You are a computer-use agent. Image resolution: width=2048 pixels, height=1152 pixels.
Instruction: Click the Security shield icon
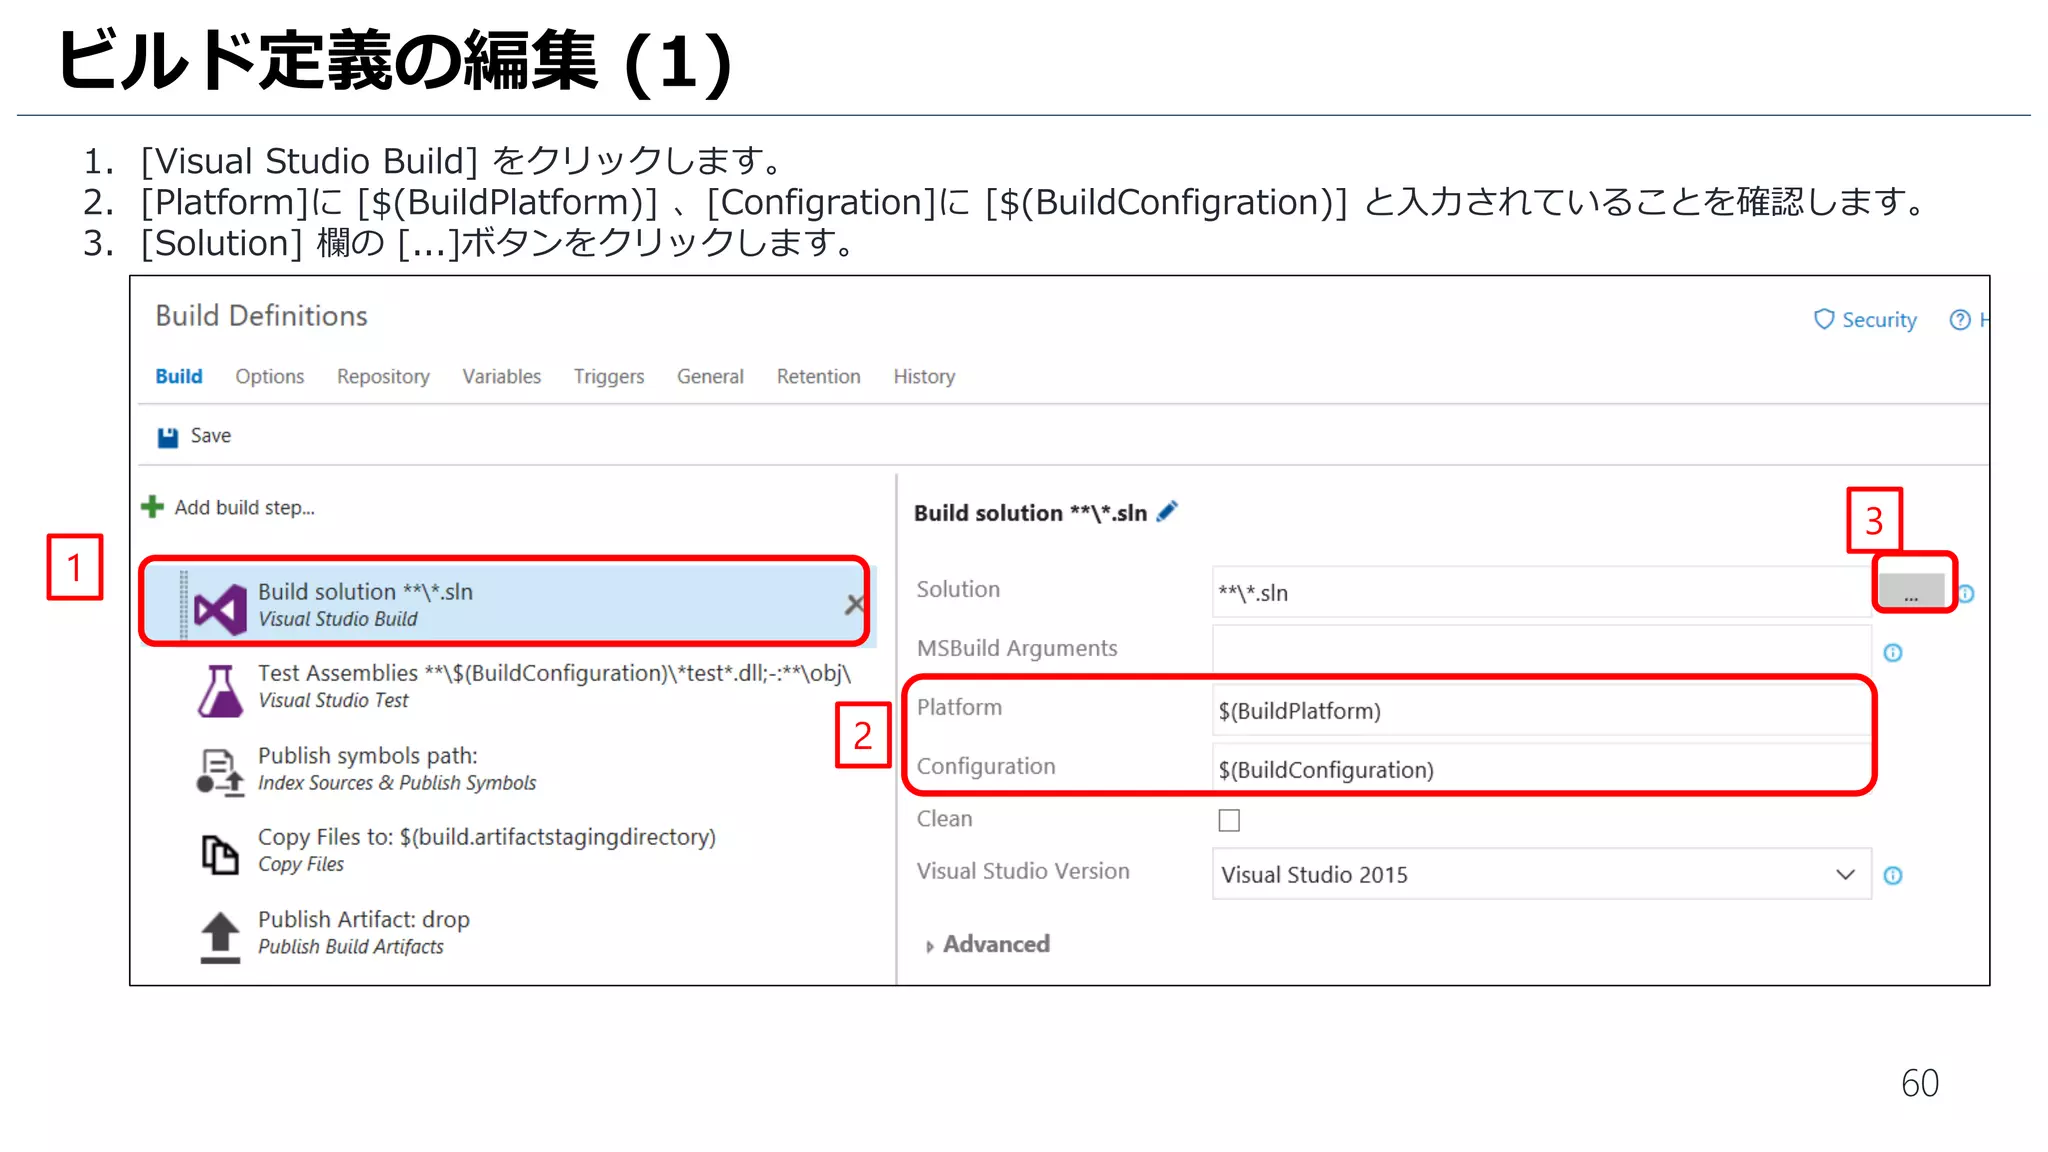(1824, 319)
